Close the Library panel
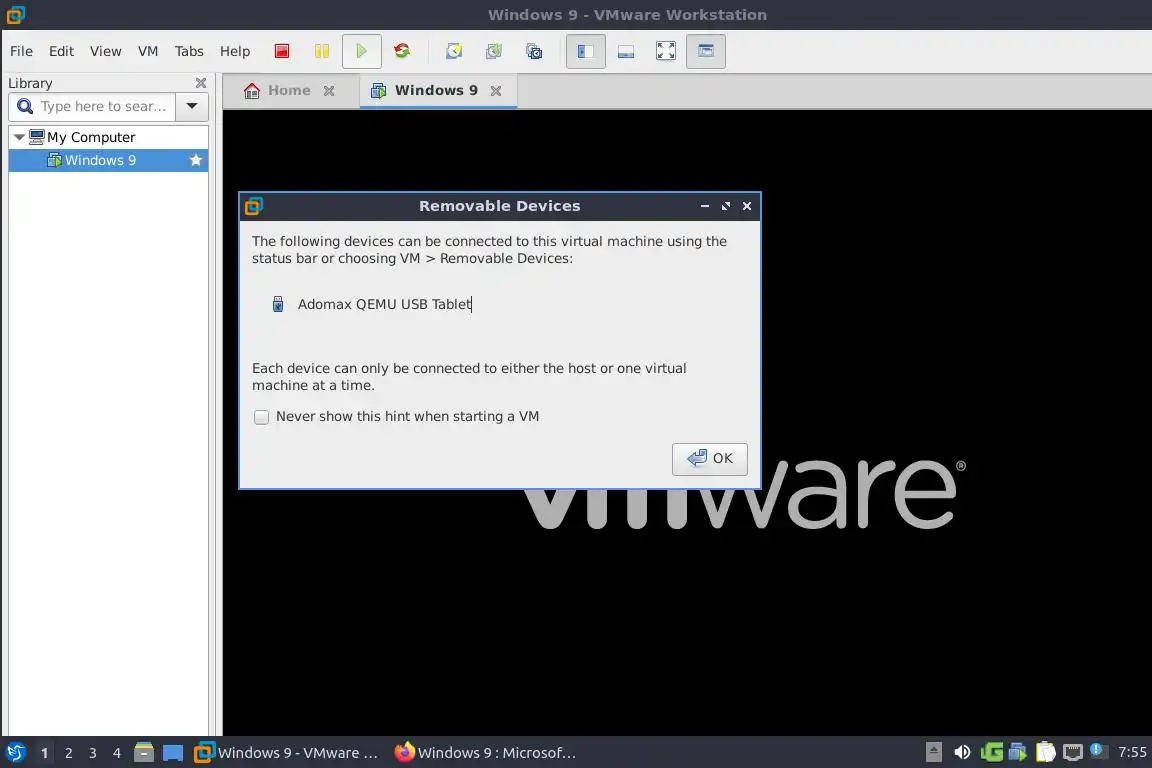Image resolution: width=1152 pixels, height=768 pixels. click(x=201, y=83)
